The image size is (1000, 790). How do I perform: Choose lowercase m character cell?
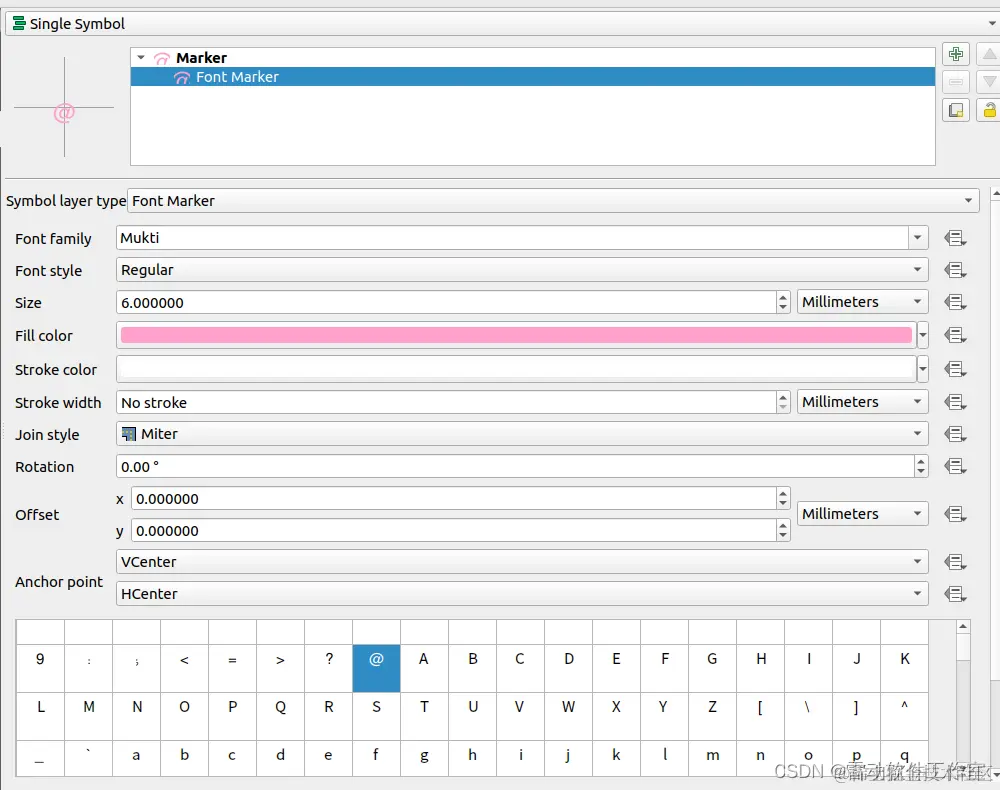click(x=712, y=759)
